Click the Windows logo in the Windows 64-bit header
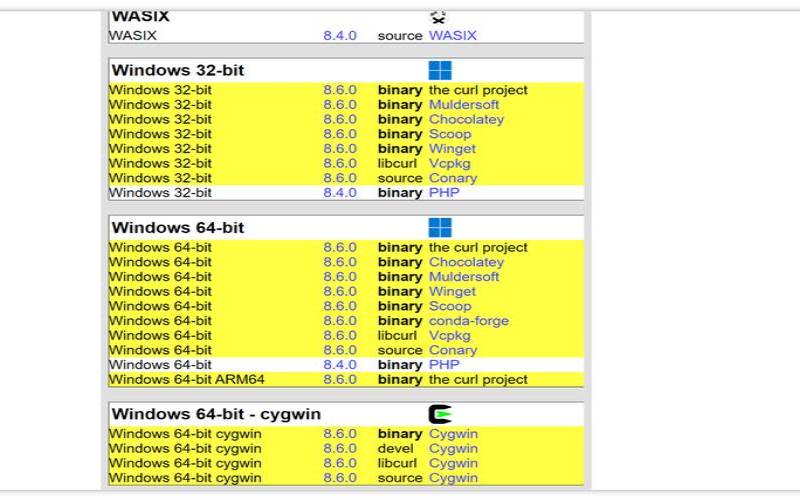 (x=440, y=228)
